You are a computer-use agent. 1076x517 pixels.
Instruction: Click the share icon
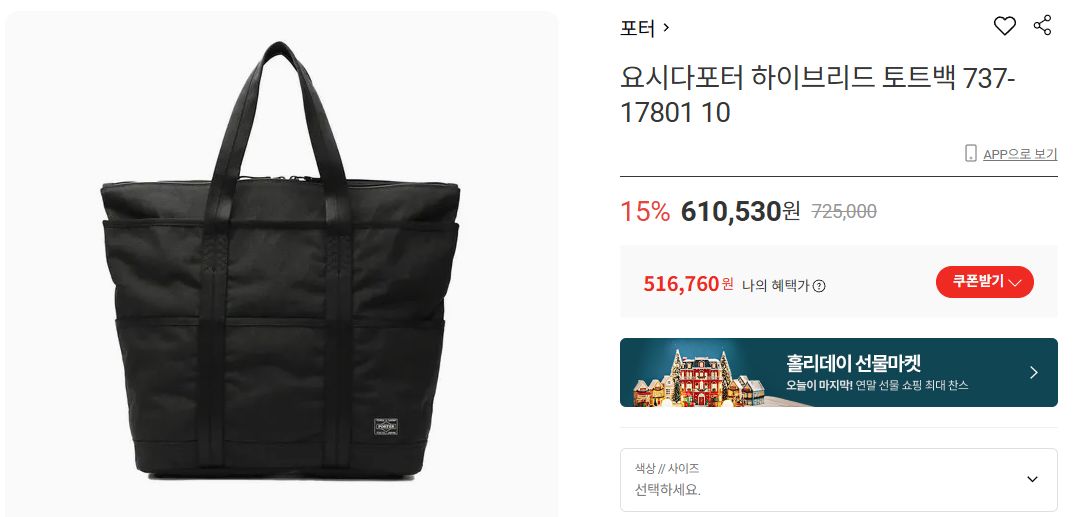pos(1042,25)
